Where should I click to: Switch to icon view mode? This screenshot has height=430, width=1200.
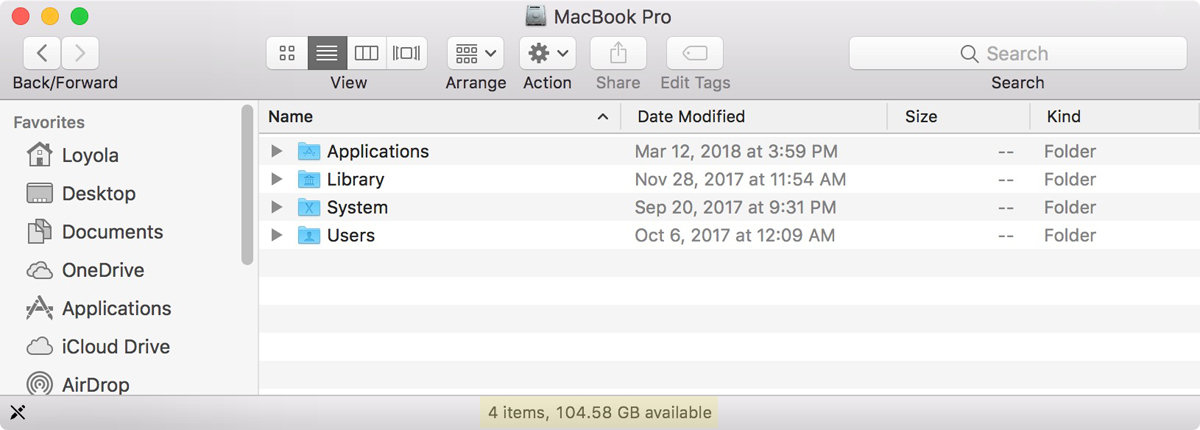click(287, 53)
